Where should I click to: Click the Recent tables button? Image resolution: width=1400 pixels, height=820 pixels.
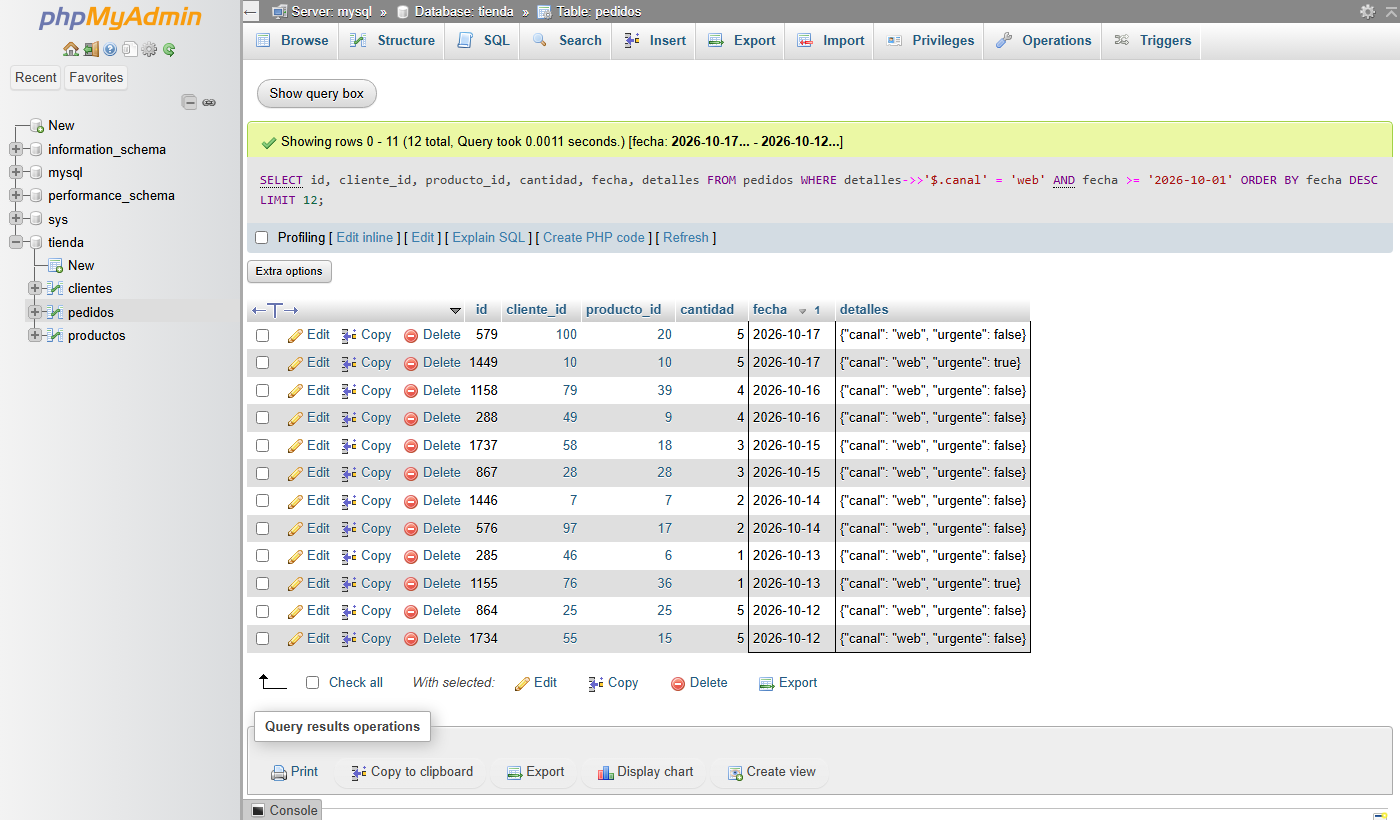point(36,78)
